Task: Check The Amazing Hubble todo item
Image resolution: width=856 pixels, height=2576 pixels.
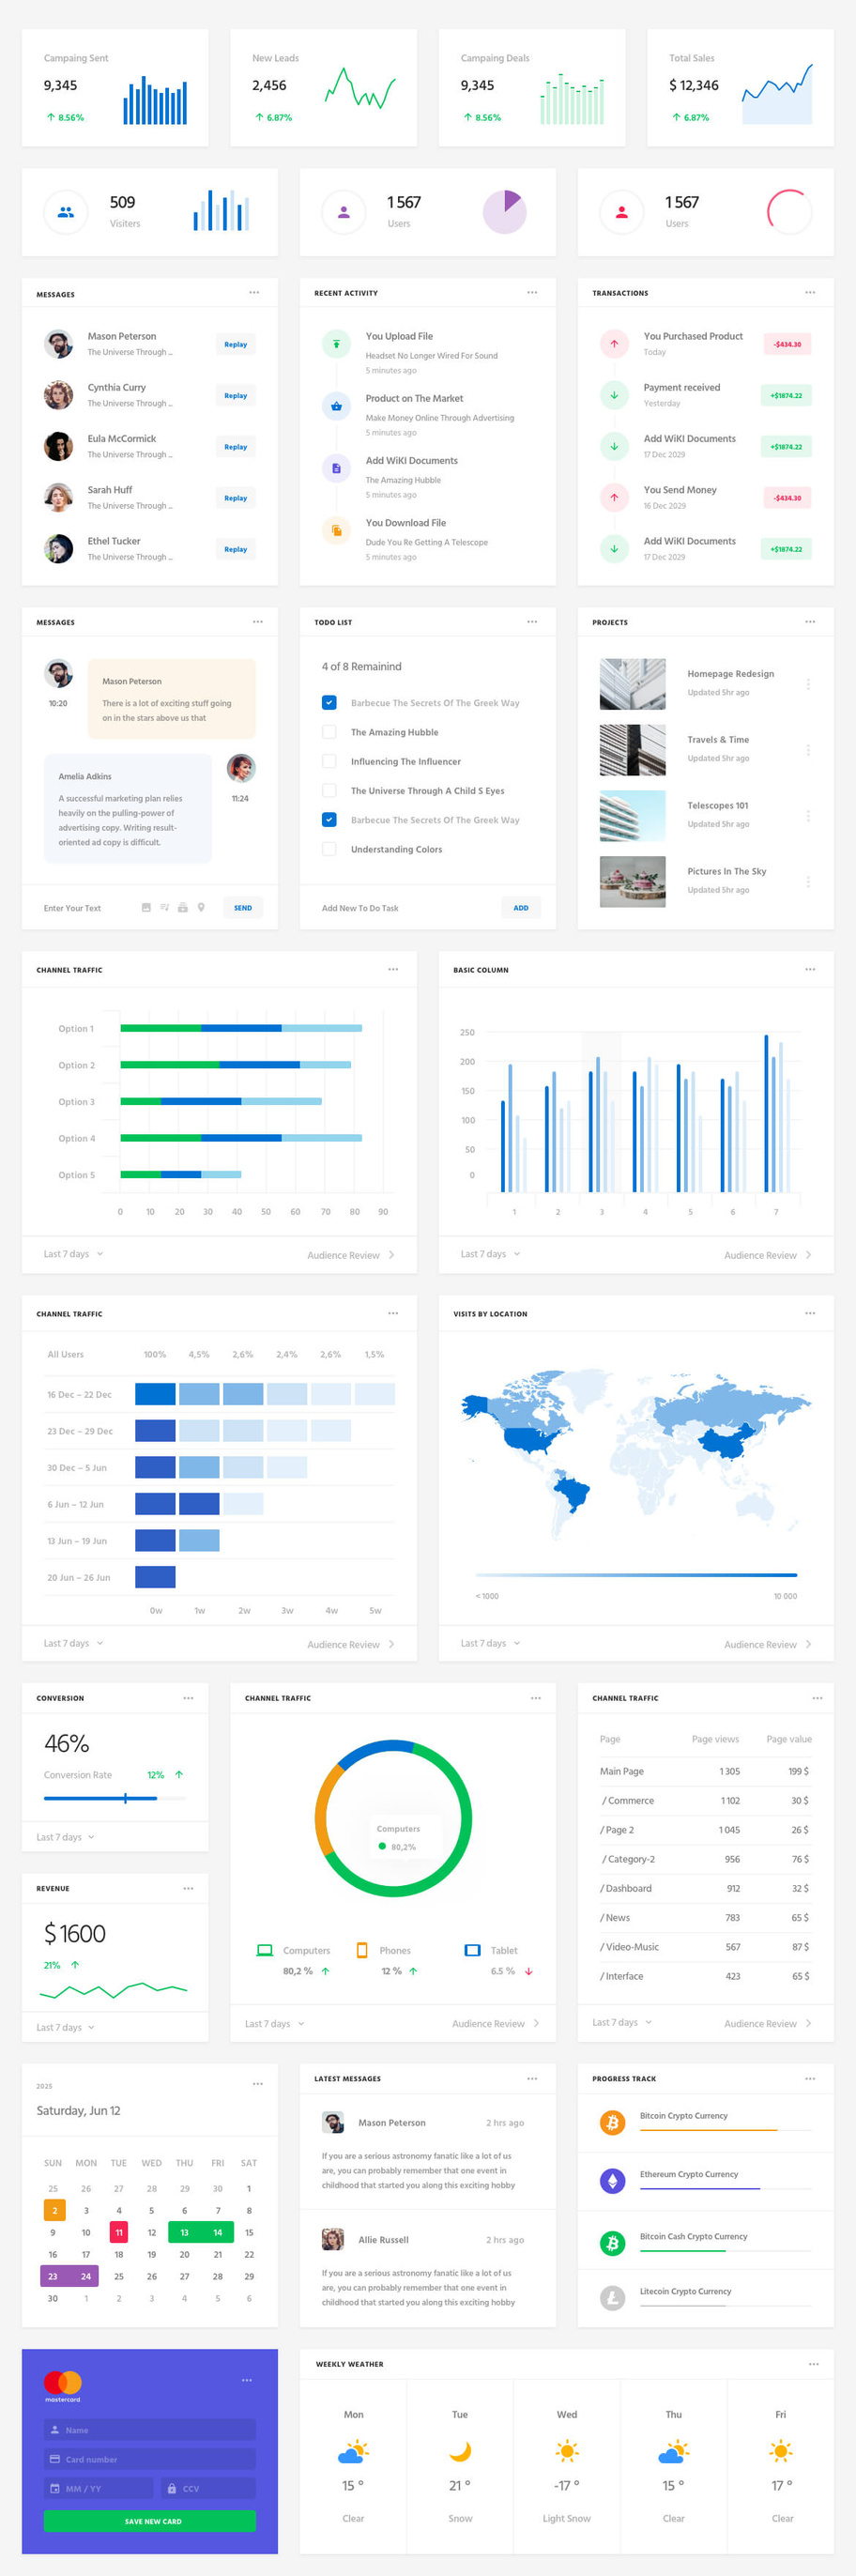Action: point(329,732)
